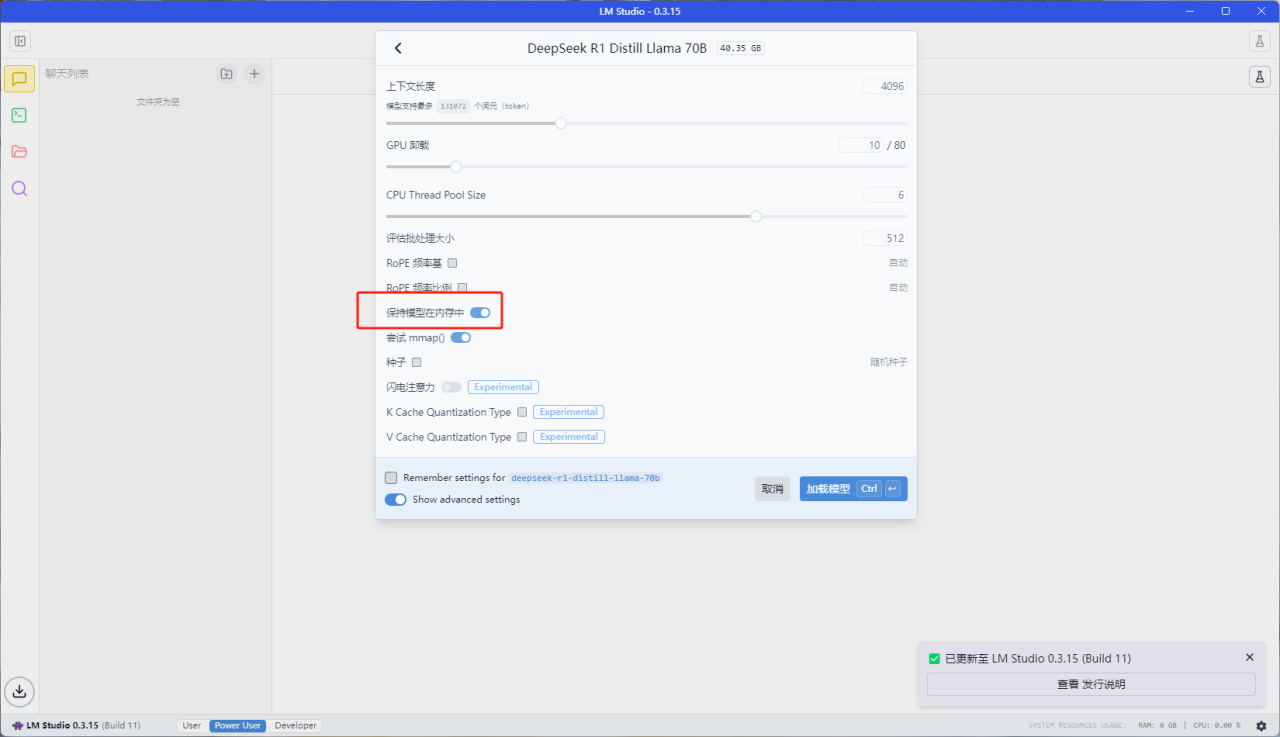
Task: Switch to Developer mode
Action: (x=295, y=725)
